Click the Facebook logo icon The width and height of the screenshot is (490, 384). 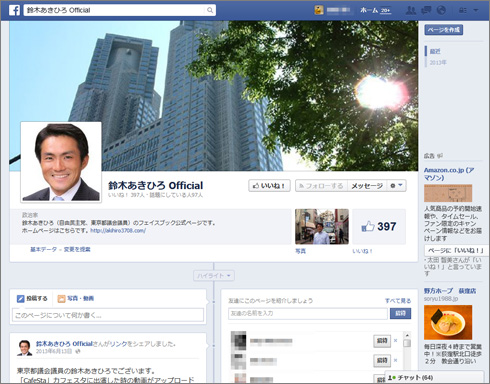[14, 10]
